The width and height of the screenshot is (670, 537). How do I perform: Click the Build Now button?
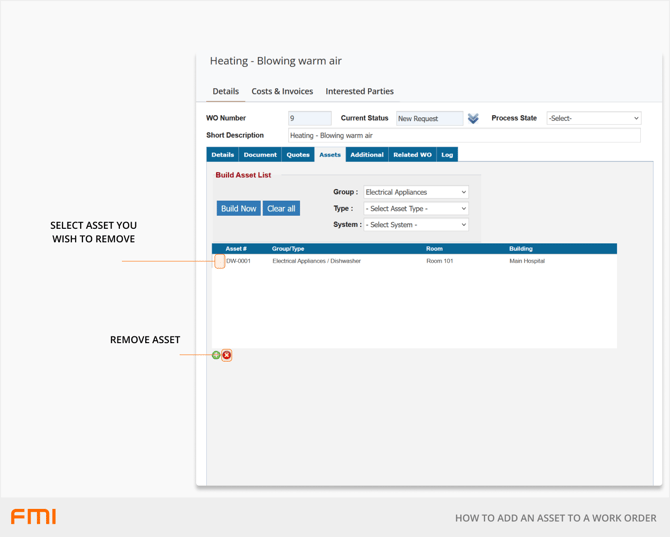coord(238,208)
